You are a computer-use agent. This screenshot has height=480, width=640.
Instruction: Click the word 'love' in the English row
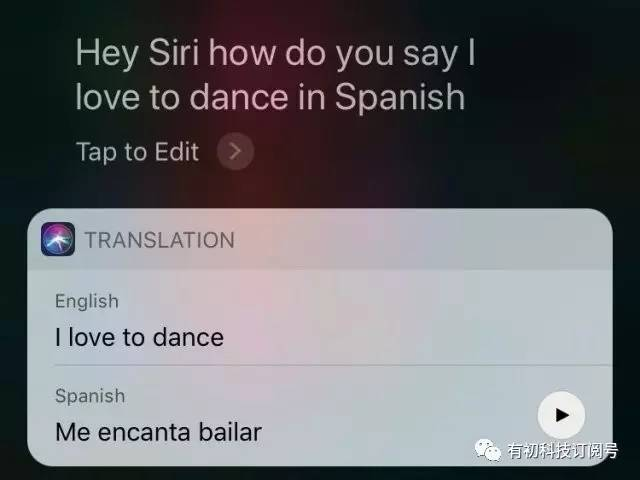(91, 338)
